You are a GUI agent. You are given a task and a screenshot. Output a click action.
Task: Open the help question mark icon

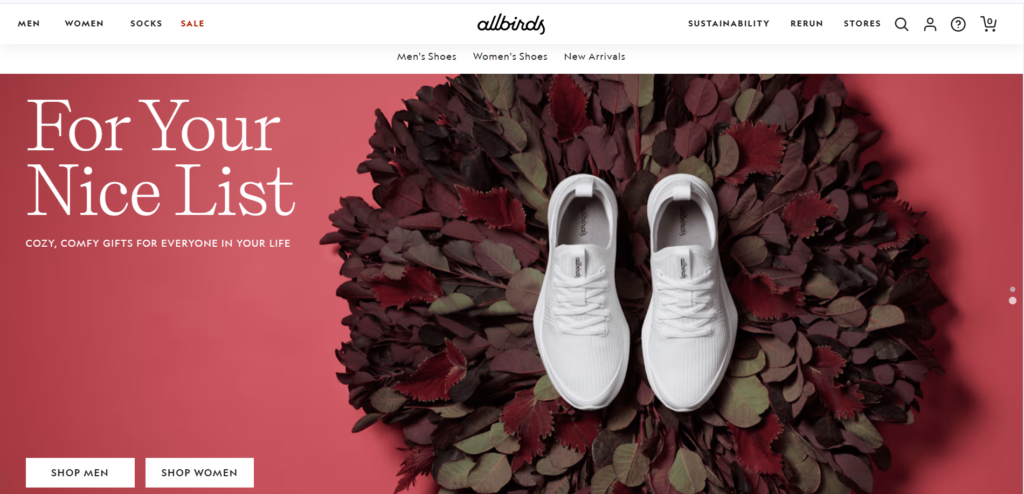[958, 24]
